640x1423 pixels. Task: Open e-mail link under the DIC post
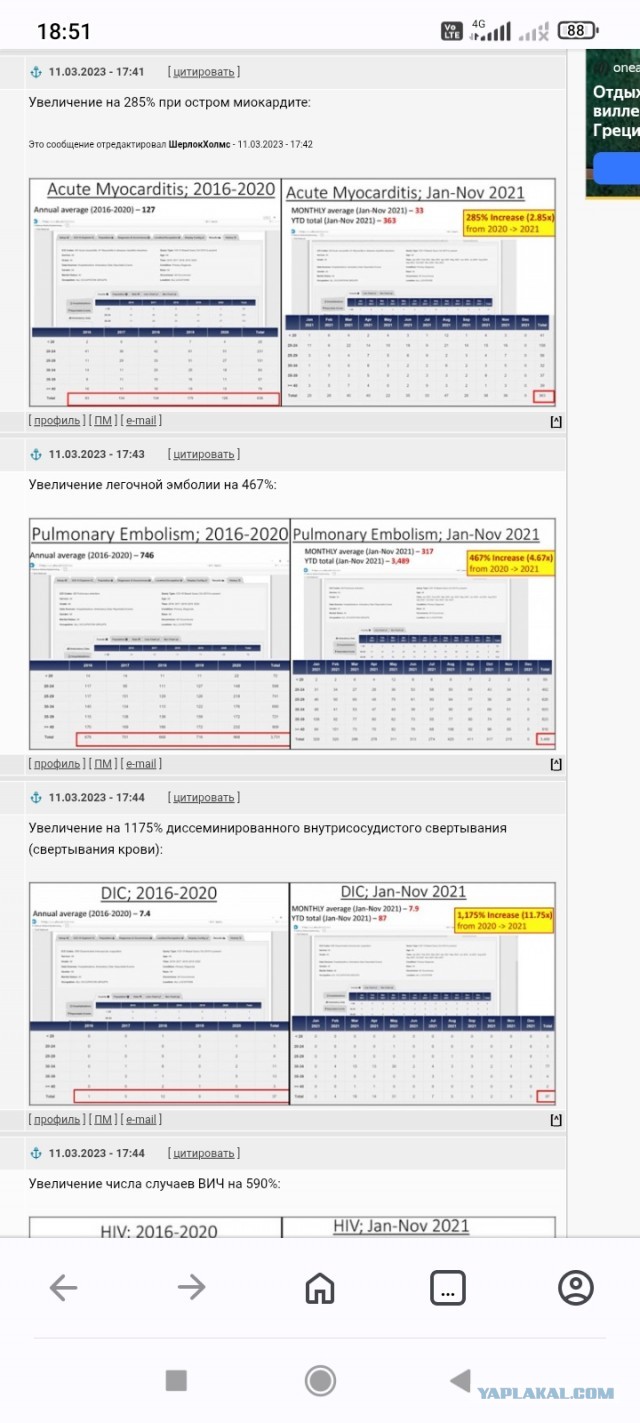point(141,1120)
